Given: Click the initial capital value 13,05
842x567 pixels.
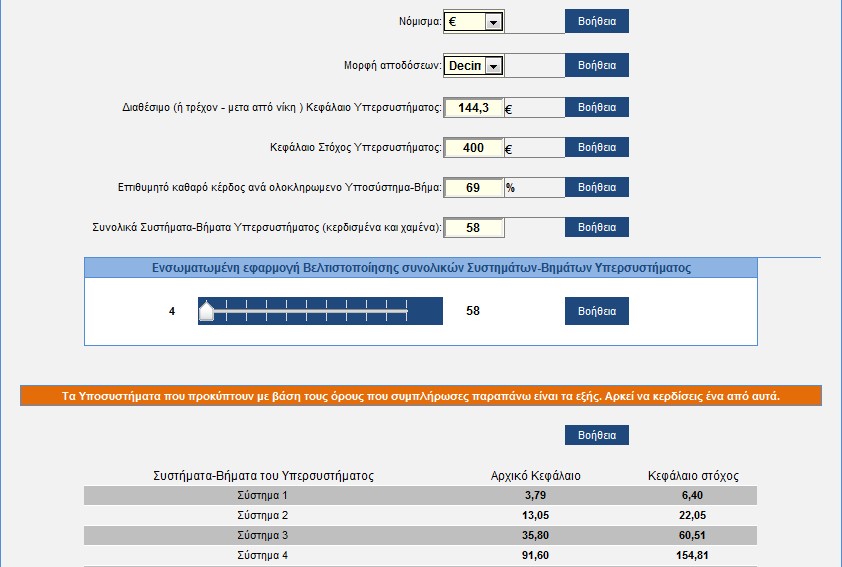Looking at the screenshot, I should [535, 515].
